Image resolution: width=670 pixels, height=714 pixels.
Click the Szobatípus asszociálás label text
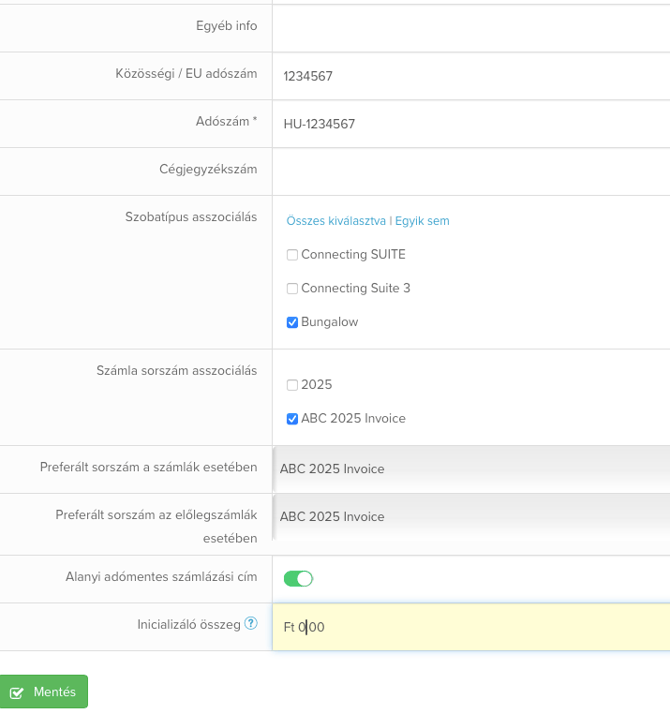click(x=191, y=217)
